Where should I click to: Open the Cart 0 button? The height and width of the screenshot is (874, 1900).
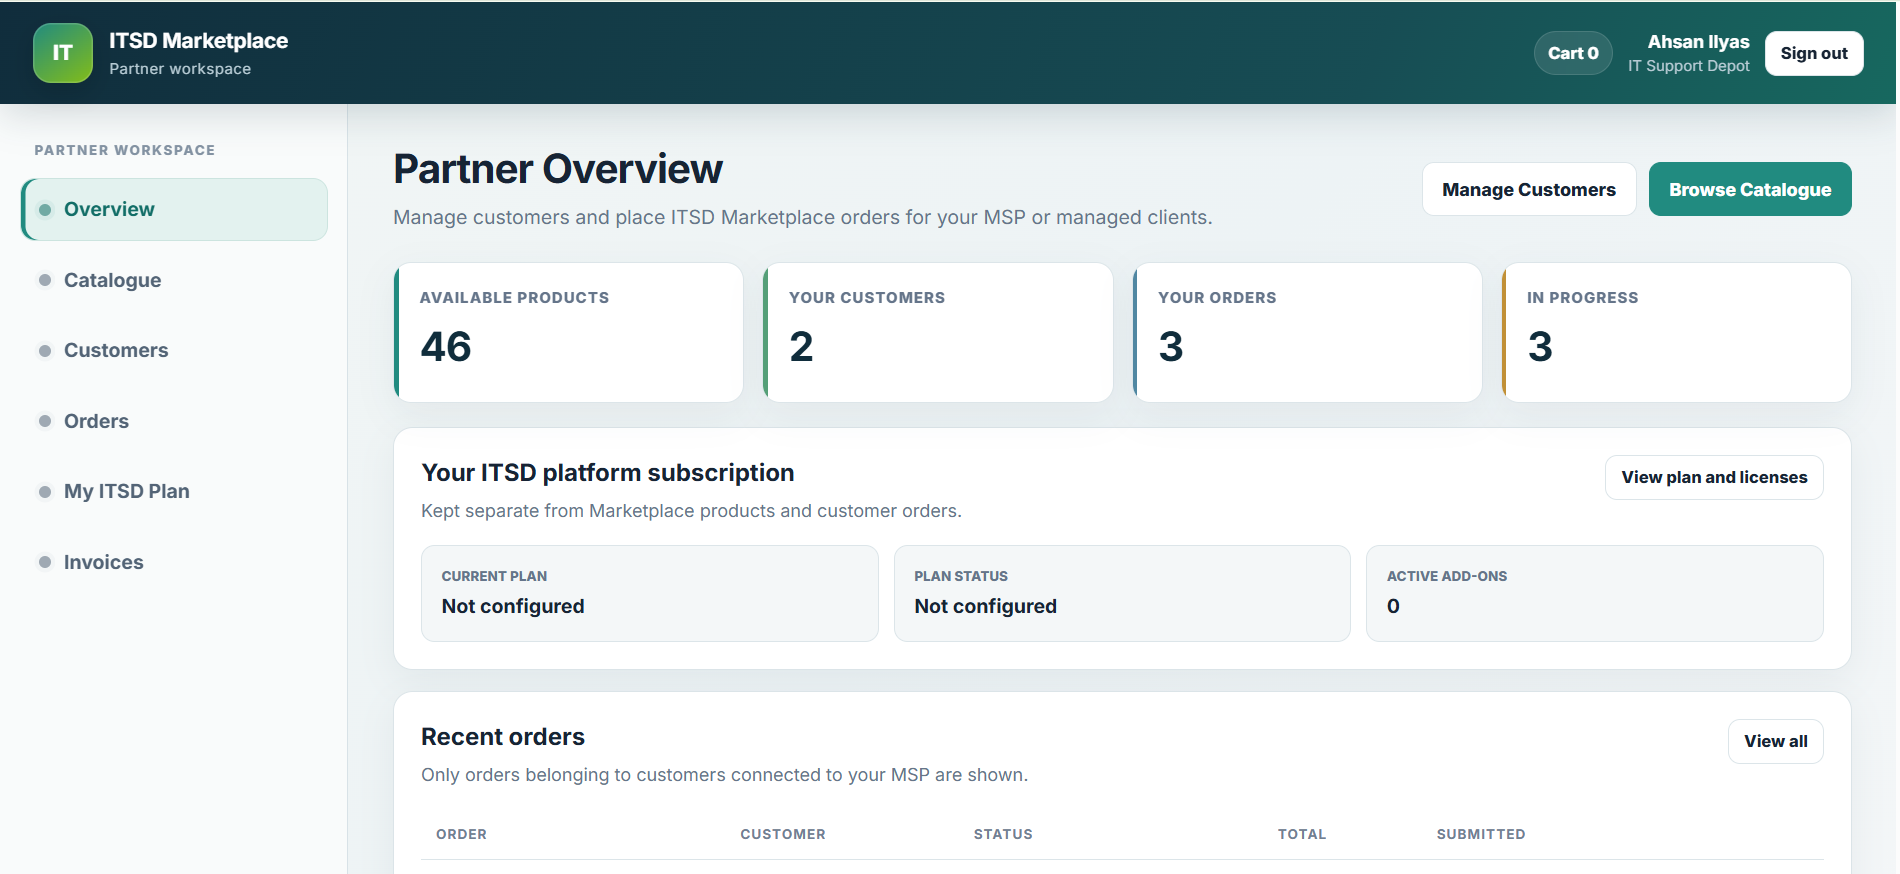pos(1573,53)
